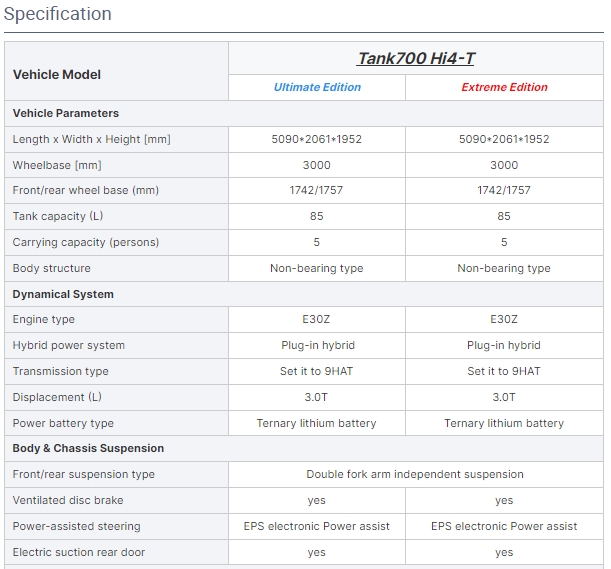The width and height of the screenshot is (611, 569).
Task: Click the Engine type row label
Action: coord(44,319)
